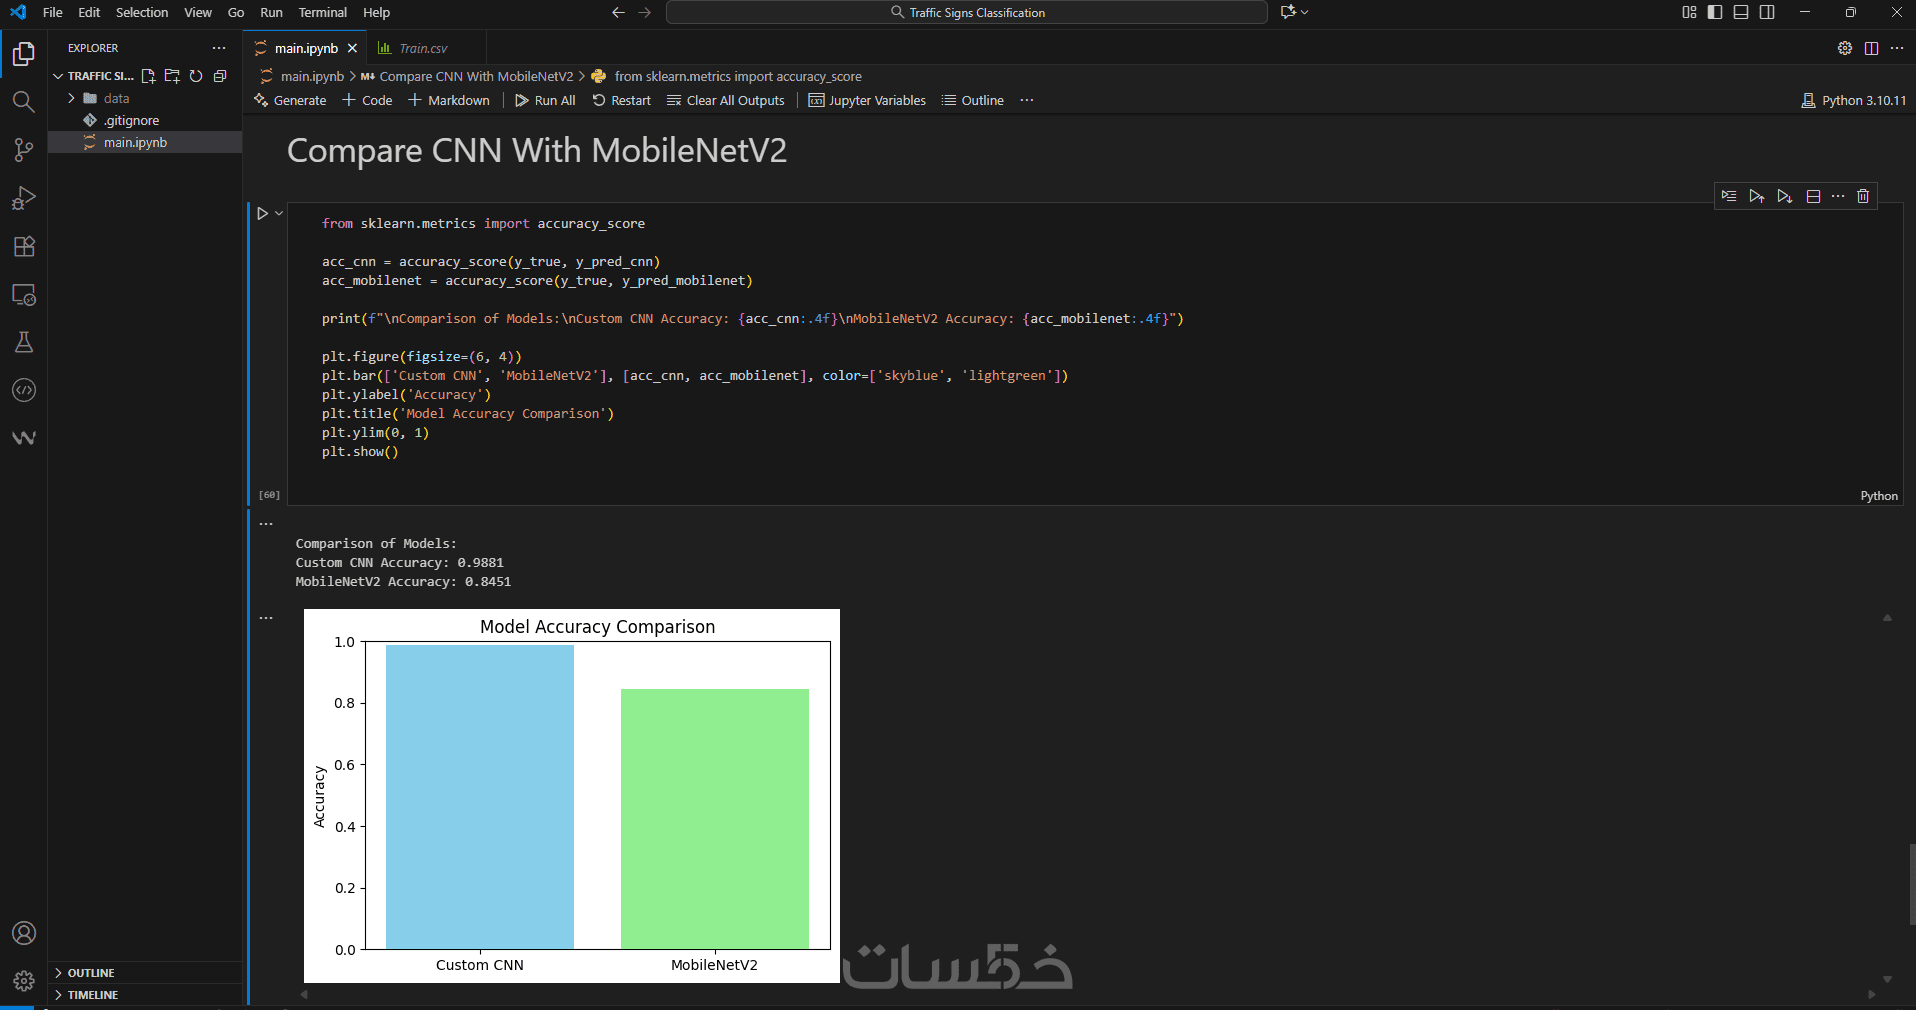Expand the data folder

tap(72, 98)
